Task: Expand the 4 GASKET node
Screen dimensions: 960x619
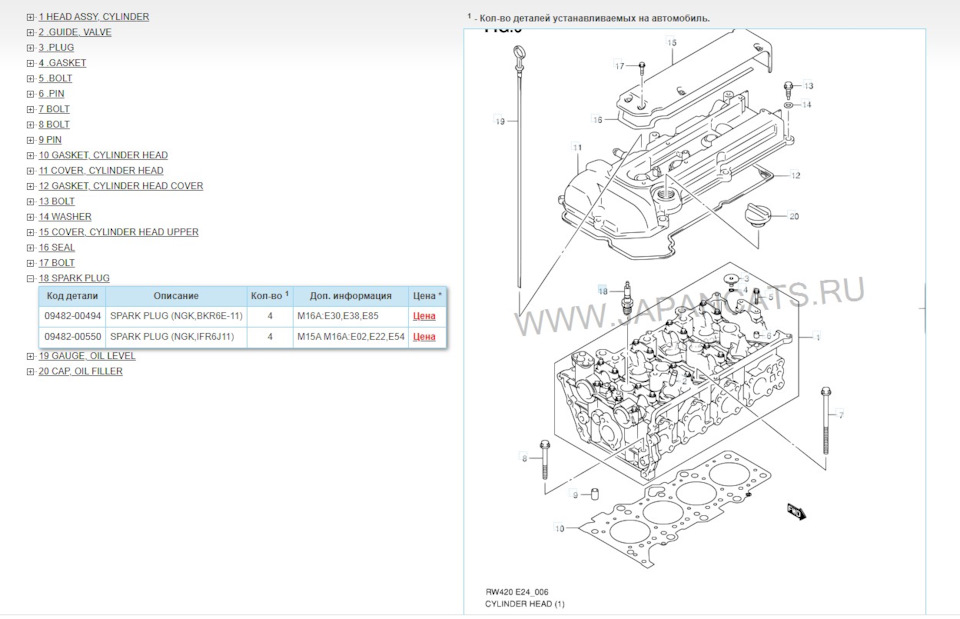Action: [x=30, y=63]
